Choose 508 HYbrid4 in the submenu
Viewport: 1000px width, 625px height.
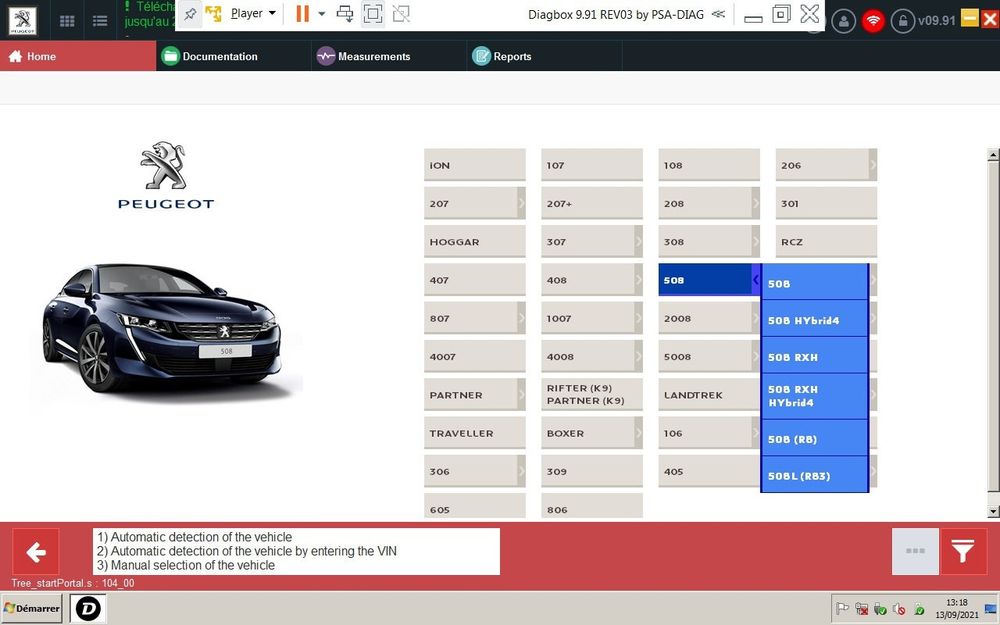point(814,320)
